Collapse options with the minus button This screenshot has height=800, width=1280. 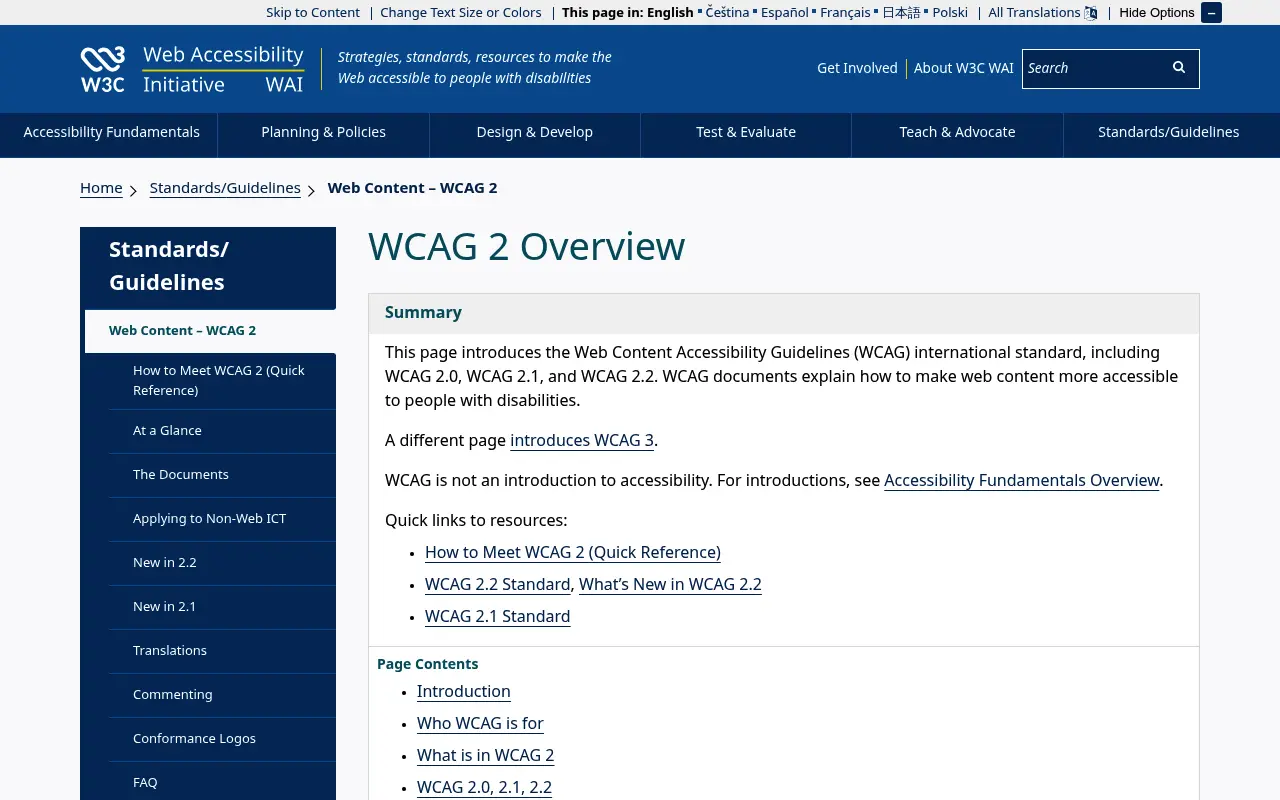tap(1211, 13)
